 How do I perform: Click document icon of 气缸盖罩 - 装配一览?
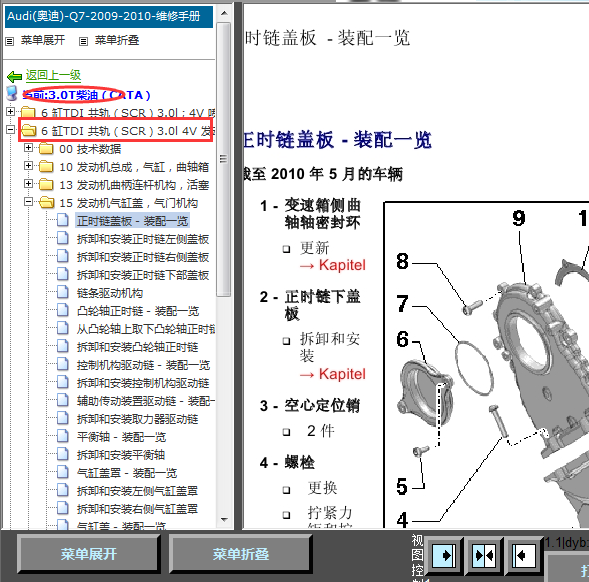pyautogui.click(x=63, y=472)
